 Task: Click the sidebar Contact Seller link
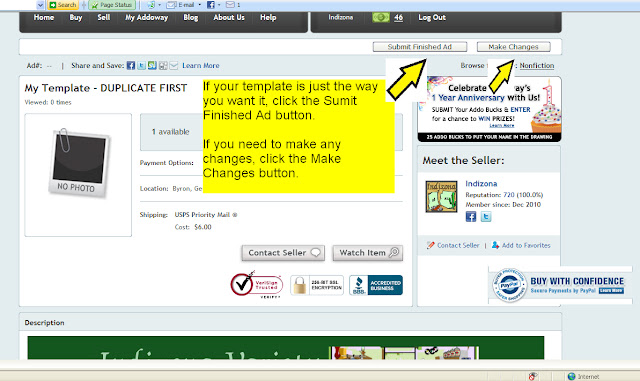click(458, 245)
